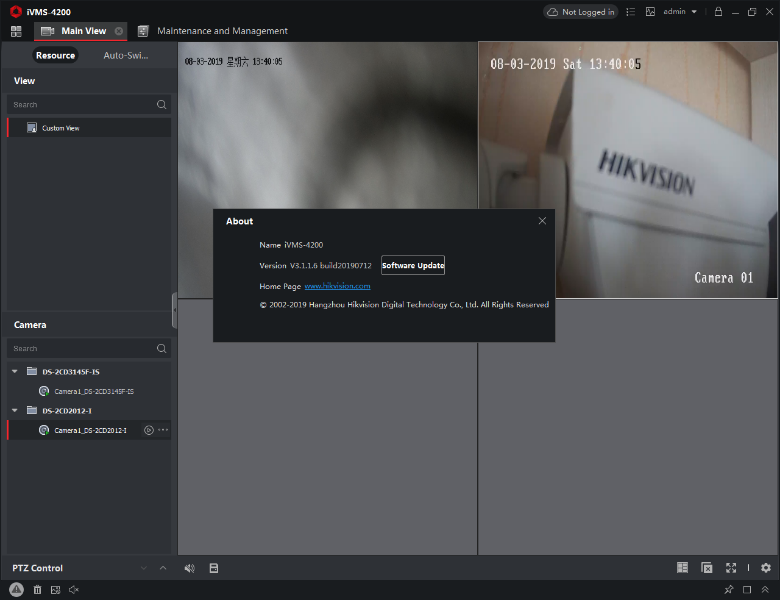This screenshot has height=600, width=780.
Task: Toggle the live view audio speaker icon
Action: pos(190,568)
